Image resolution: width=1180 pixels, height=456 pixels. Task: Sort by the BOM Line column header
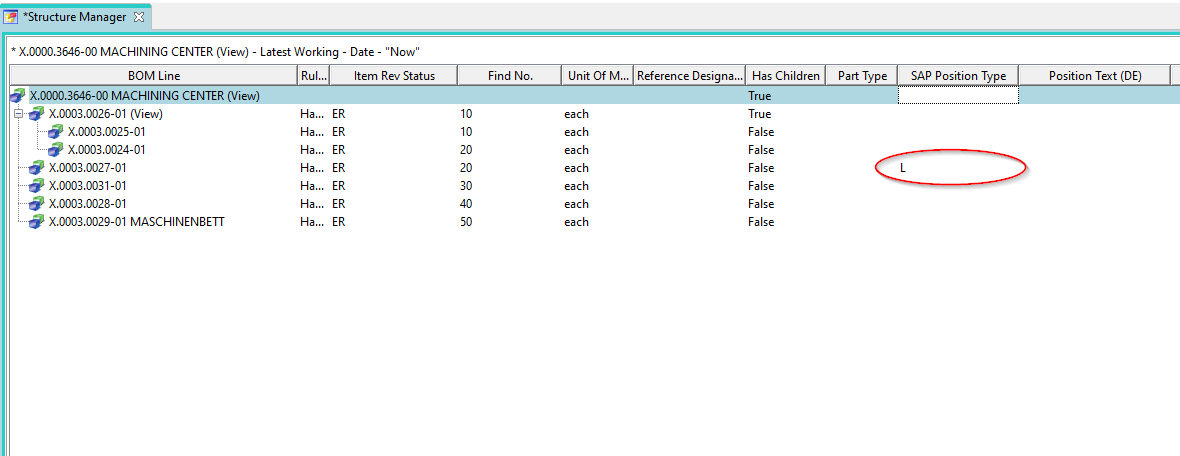pyautogui.click(x=153, y=76)
